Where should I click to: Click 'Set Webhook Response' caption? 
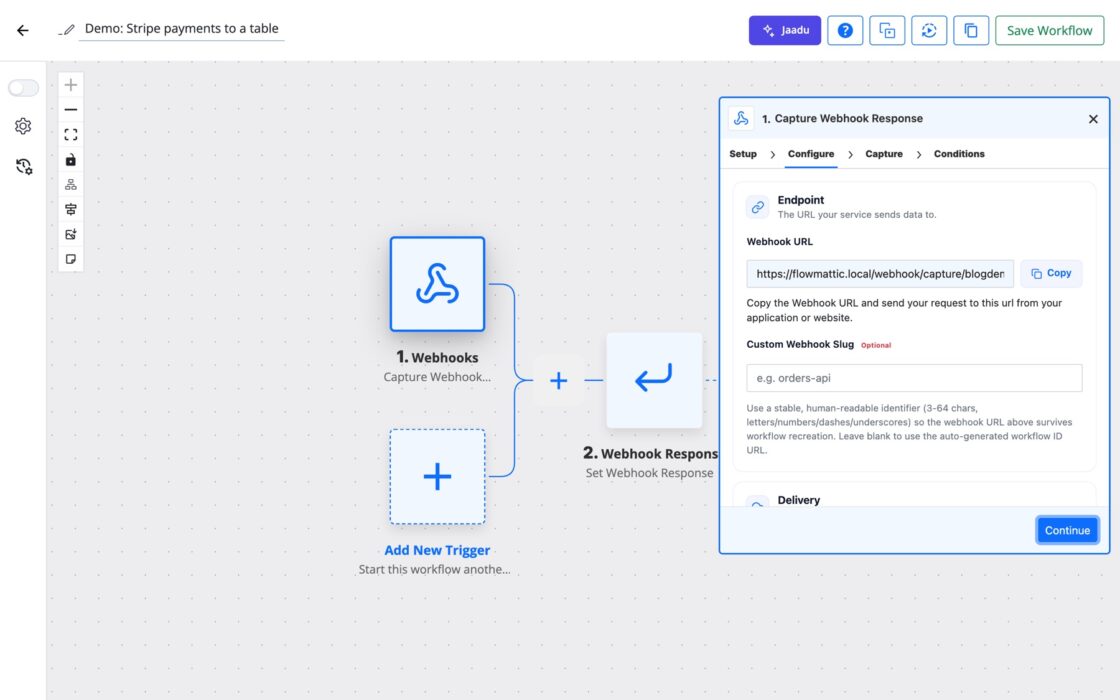649,473
